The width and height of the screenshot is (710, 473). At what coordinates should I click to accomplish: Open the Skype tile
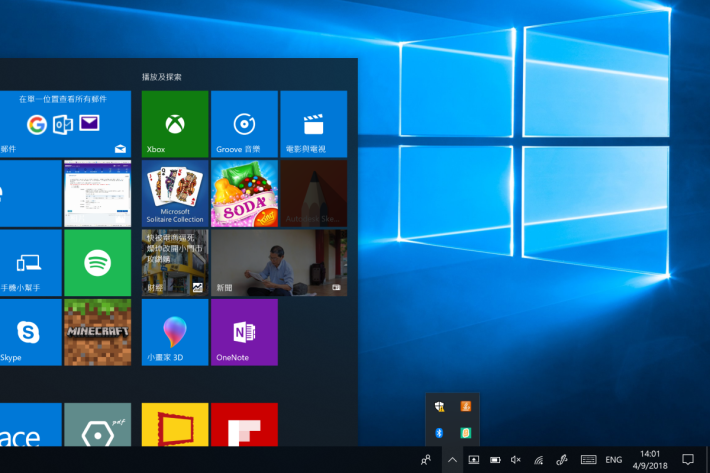30,332
